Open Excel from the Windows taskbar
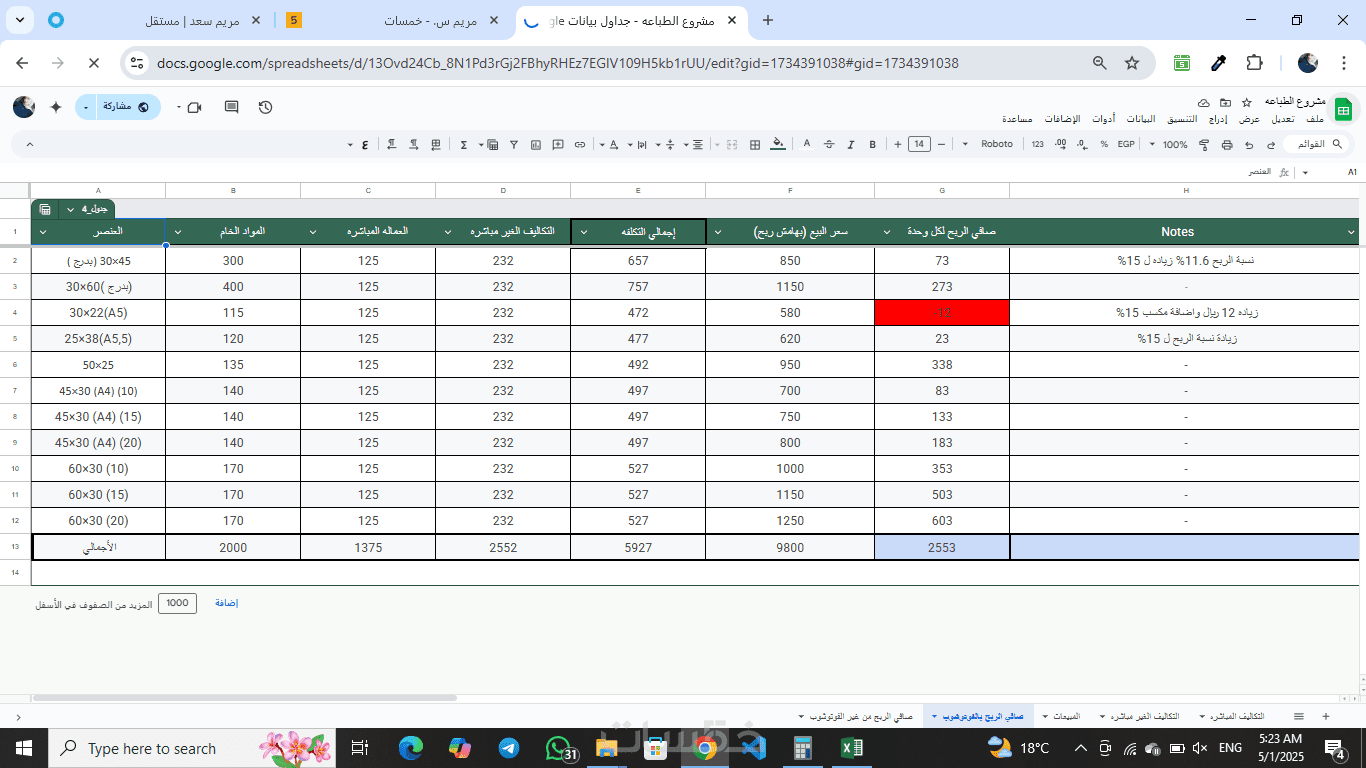Screen dimensions: 1366x768 tap(851, 748)
